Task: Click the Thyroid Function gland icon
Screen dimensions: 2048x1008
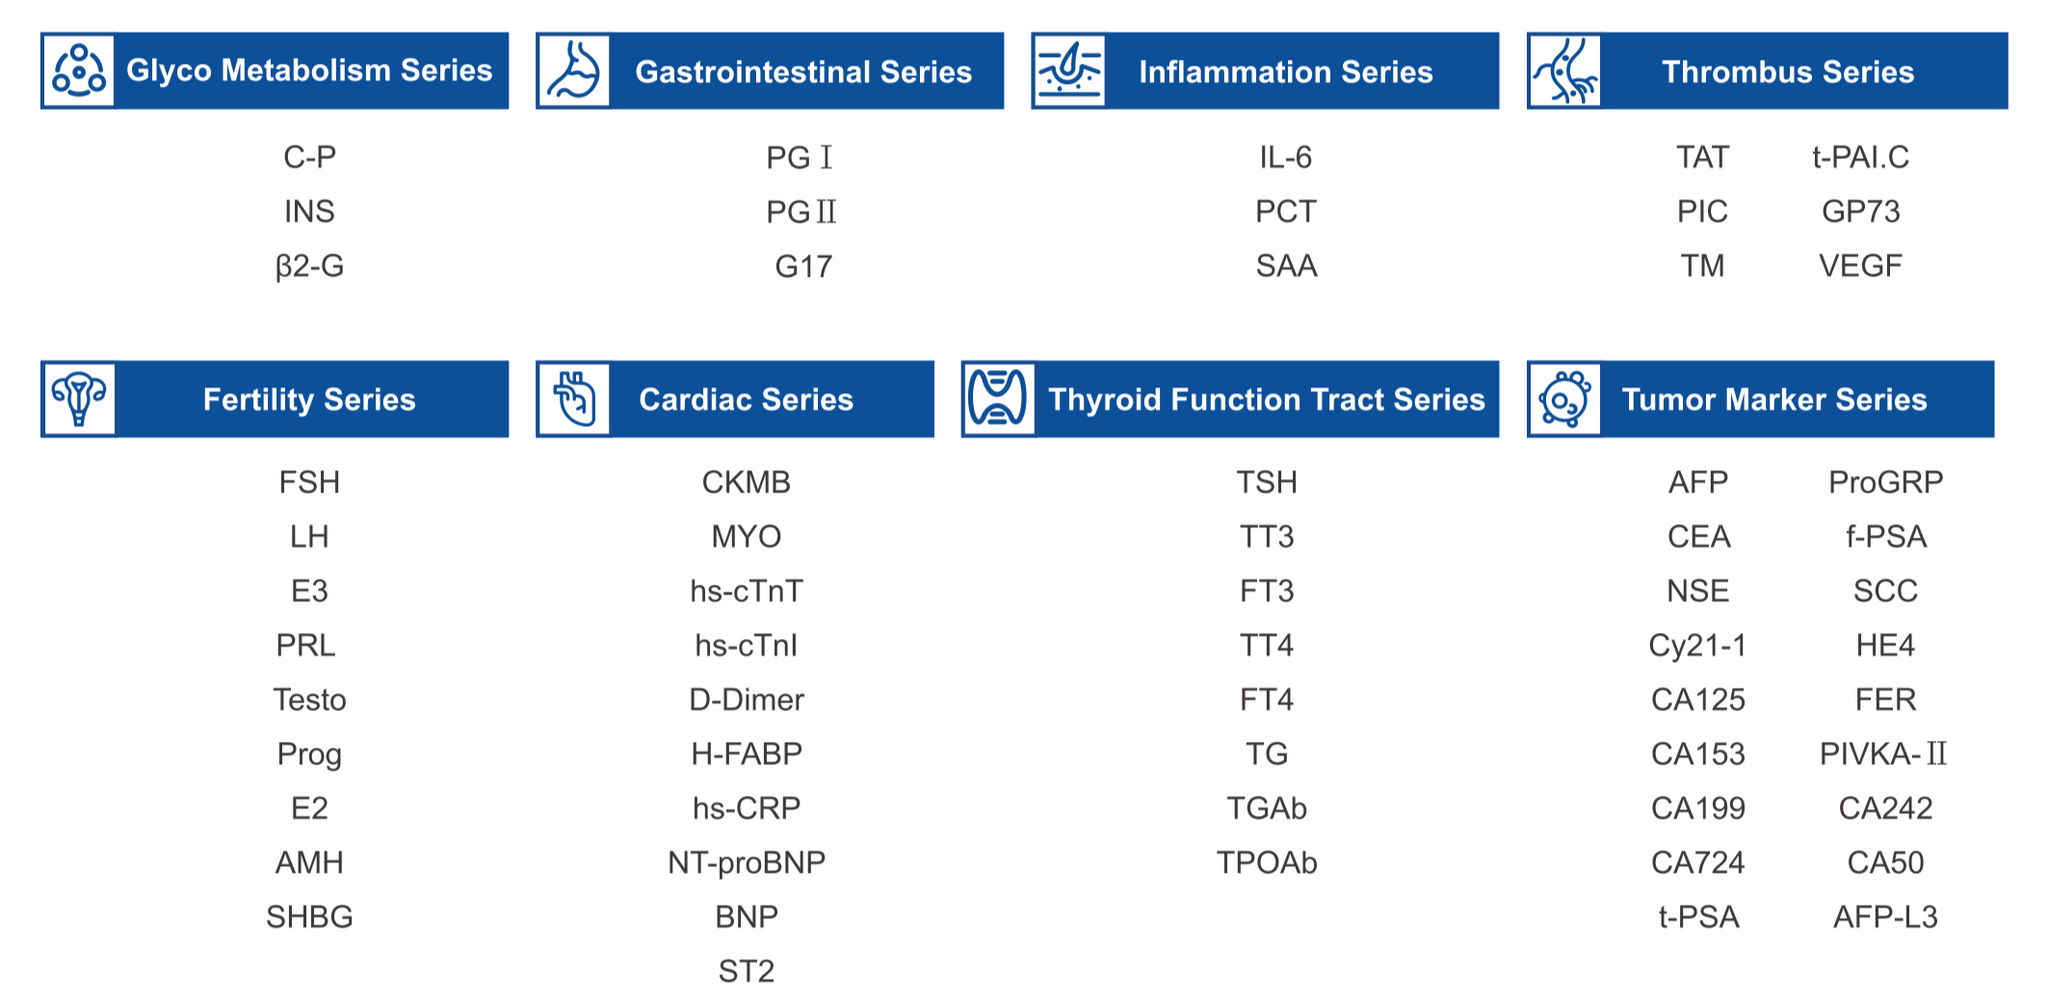Action: 999,399
